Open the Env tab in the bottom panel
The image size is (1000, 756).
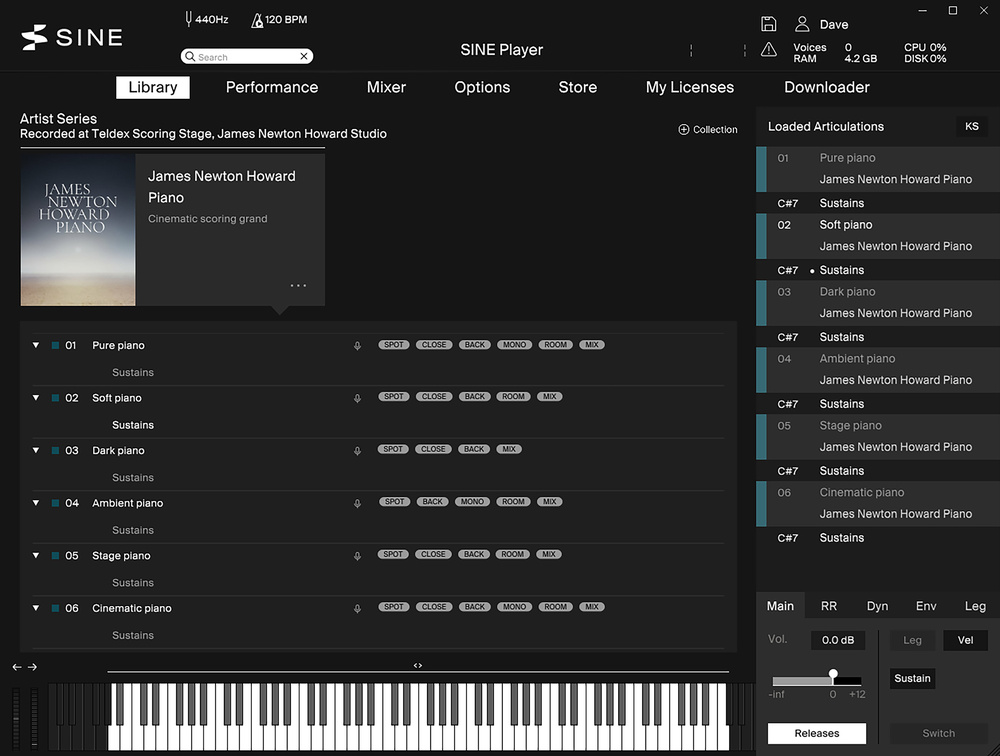[926, 606]
